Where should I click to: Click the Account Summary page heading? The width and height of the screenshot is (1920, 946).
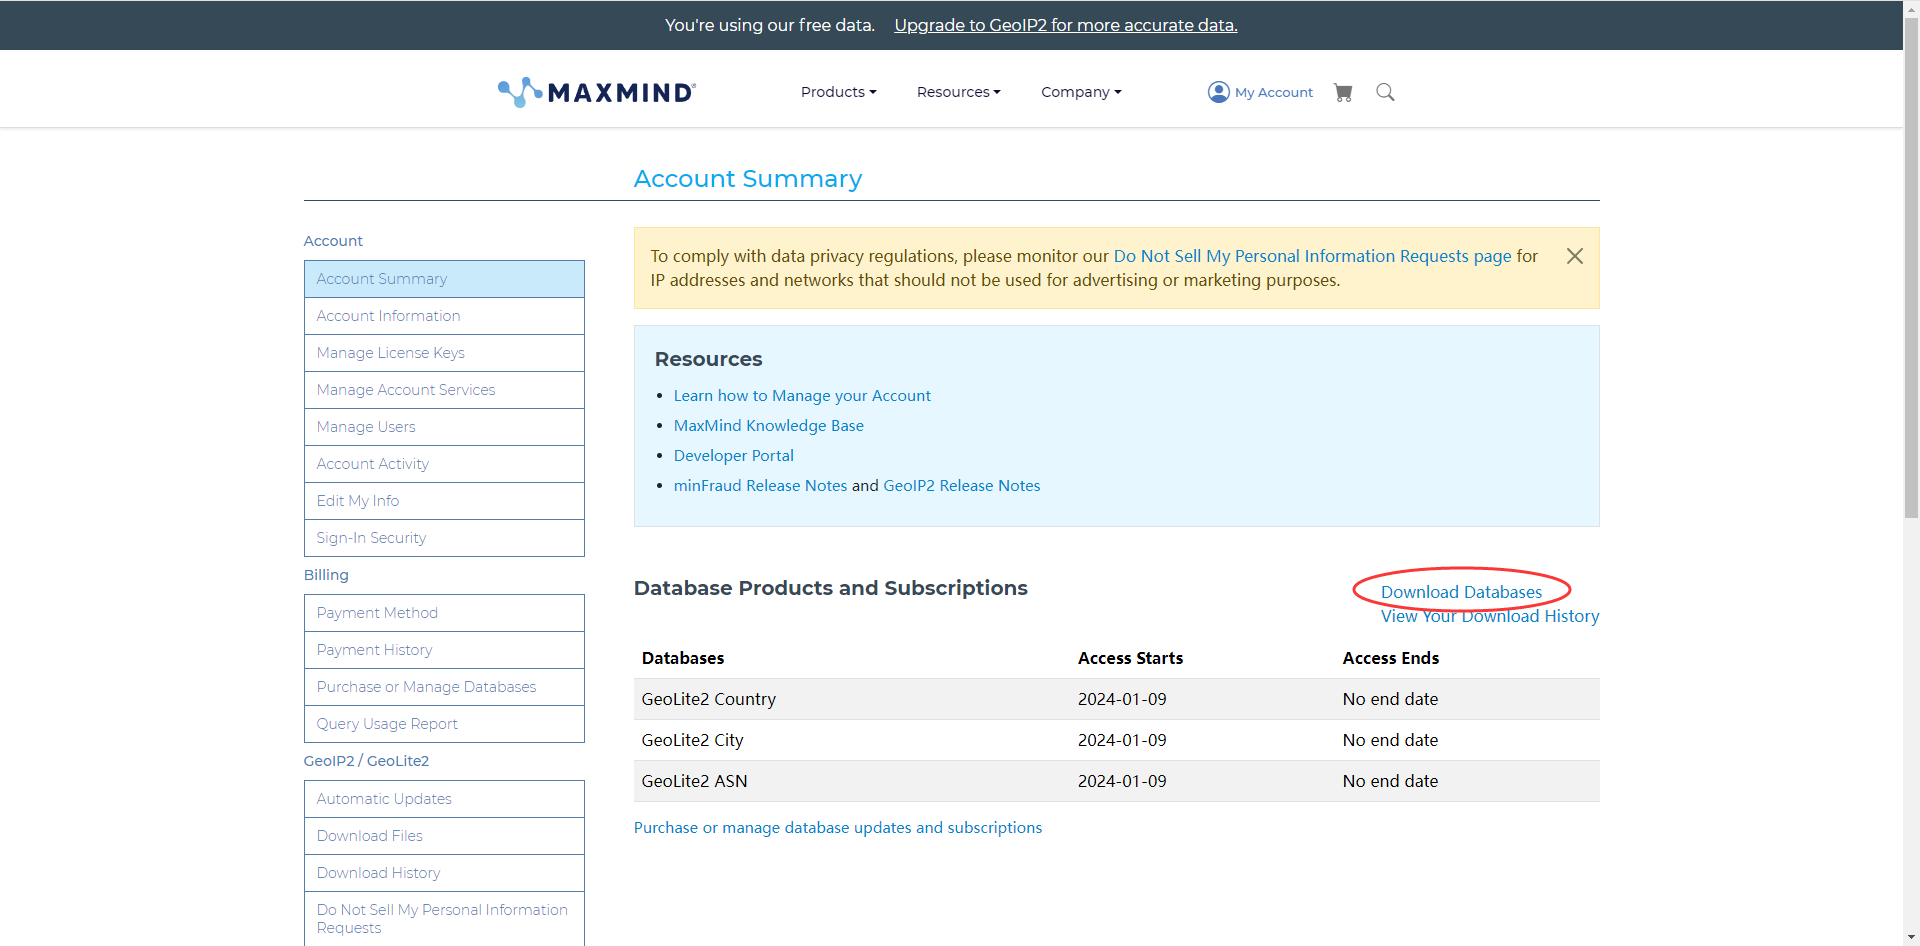point(747,178)
